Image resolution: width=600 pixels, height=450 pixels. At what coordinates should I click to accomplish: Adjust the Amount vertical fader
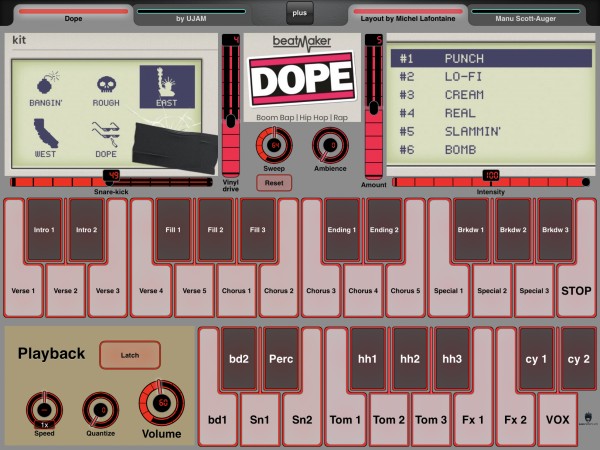click(x=373, y=106)
